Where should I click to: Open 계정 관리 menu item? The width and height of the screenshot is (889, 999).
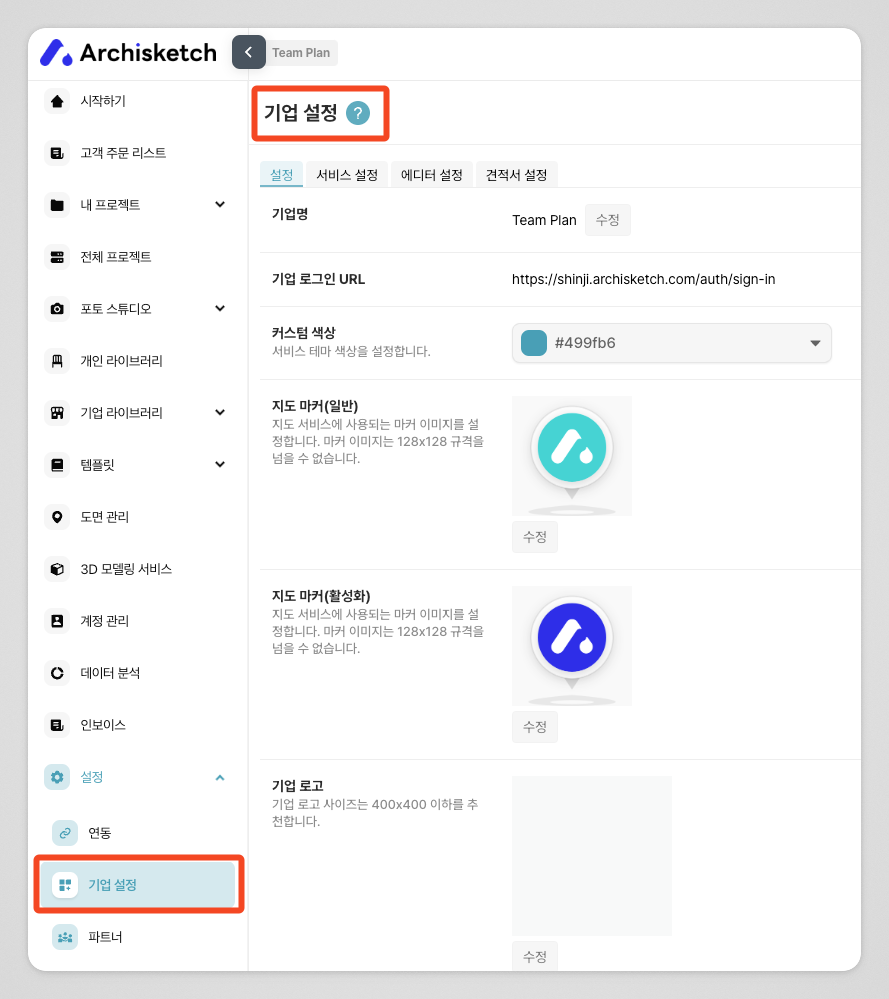pos(105,621)
